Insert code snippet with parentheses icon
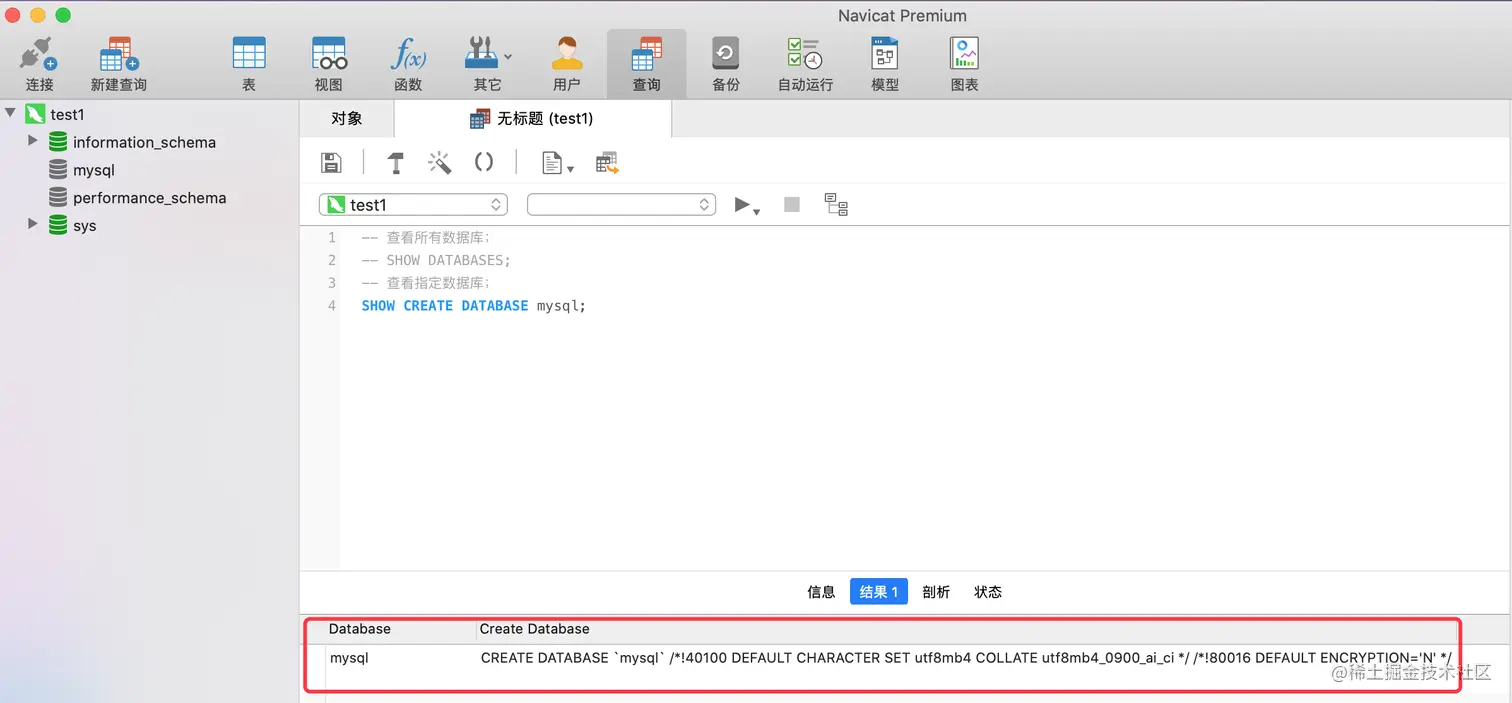Image resolution: width=1512 pixels, height=703 pixels. 484,161
